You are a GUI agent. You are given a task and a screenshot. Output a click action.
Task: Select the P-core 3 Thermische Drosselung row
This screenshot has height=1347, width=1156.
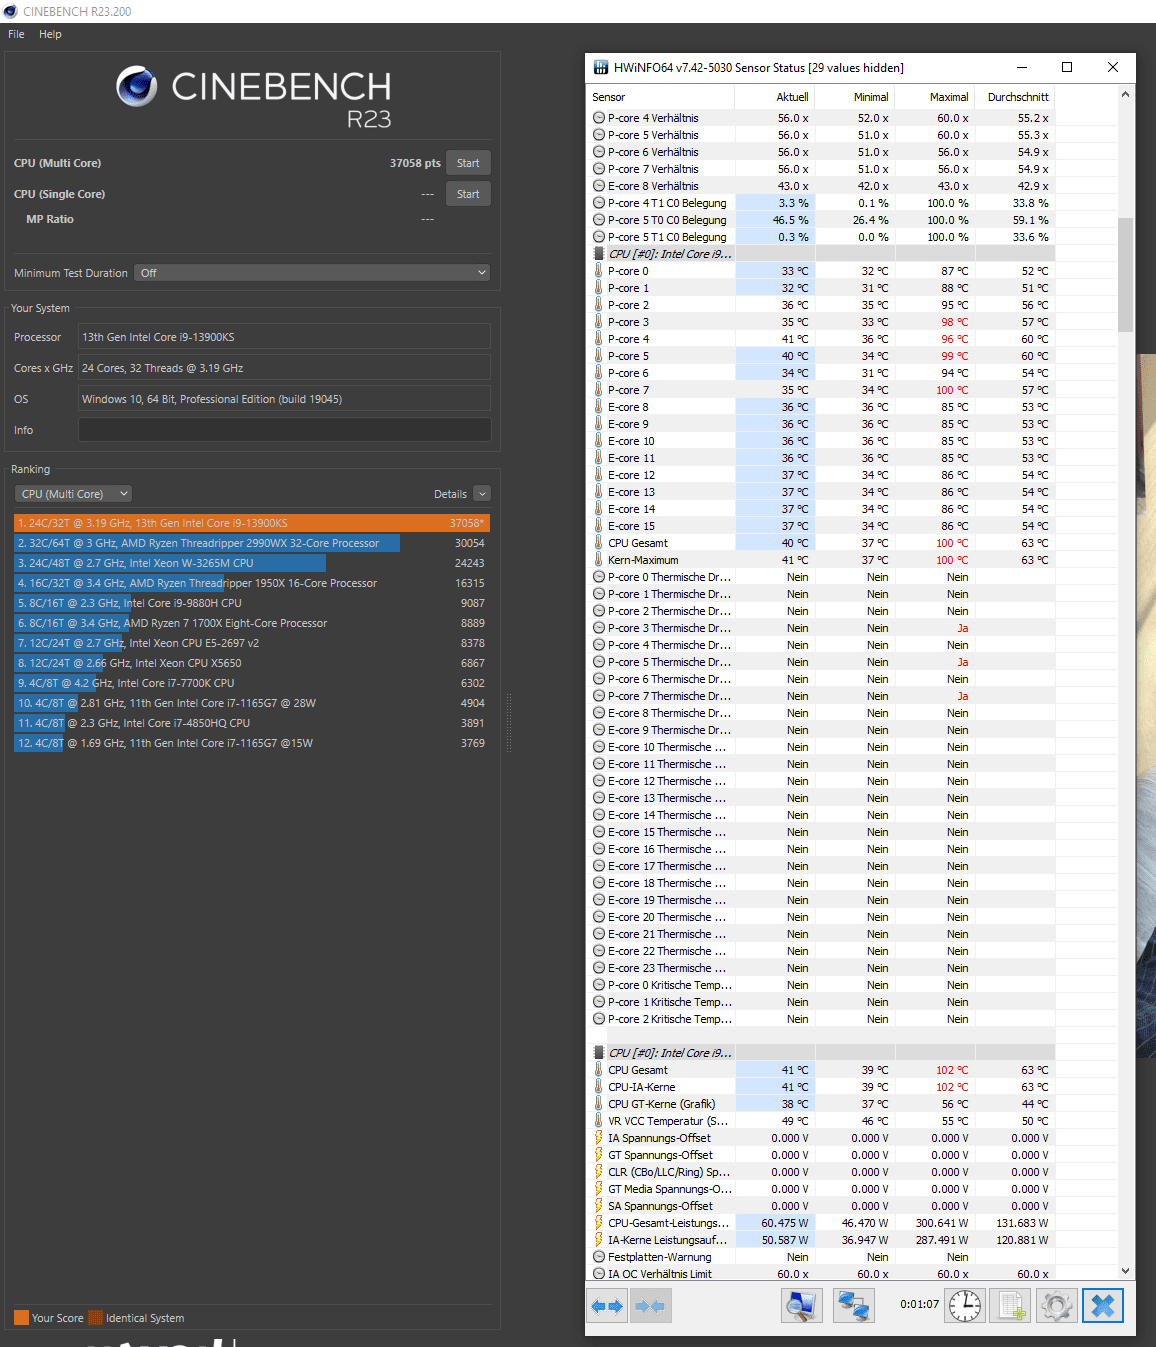point(822,628)
